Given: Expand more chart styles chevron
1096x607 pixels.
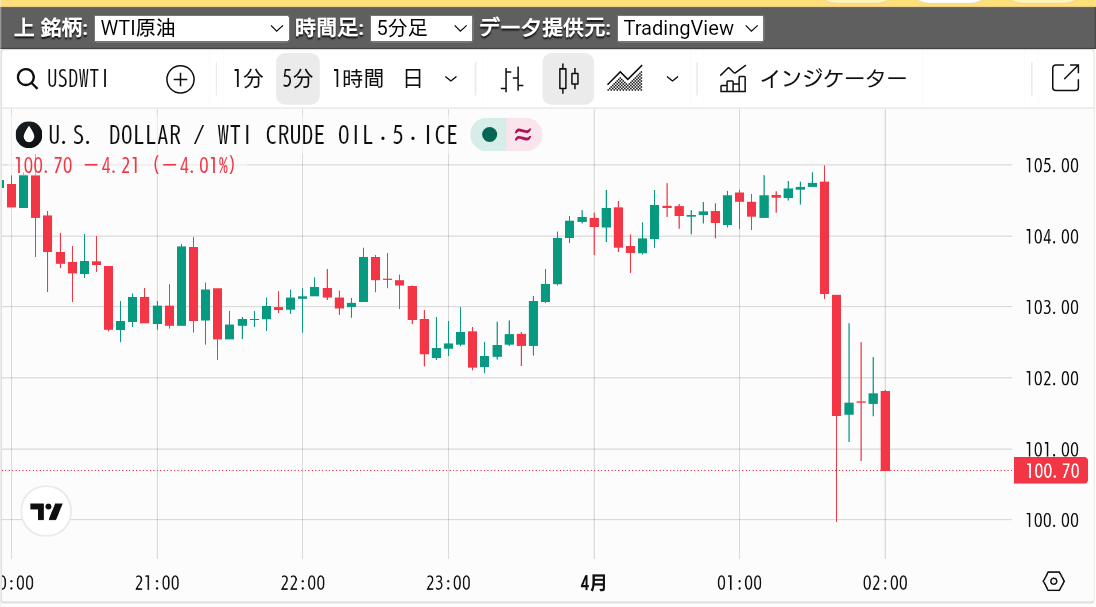Looking at the screenshot, I should click(673, 79).
